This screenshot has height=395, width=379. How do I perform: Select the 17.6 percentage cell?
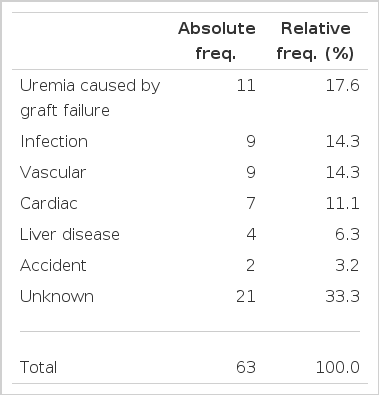point(342,86)
